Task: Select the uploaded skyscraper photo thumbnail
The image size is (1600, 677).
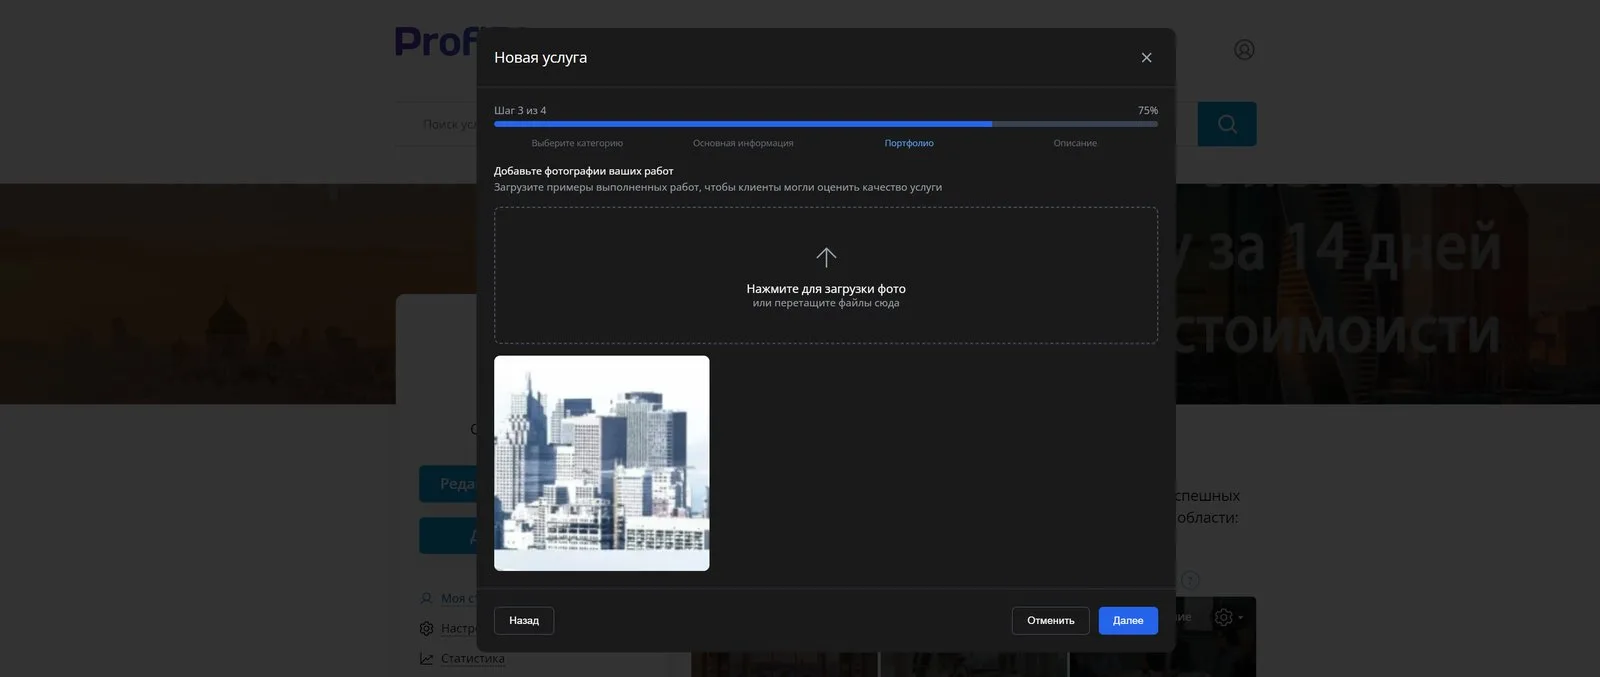Action: click(x=602, y=463)
